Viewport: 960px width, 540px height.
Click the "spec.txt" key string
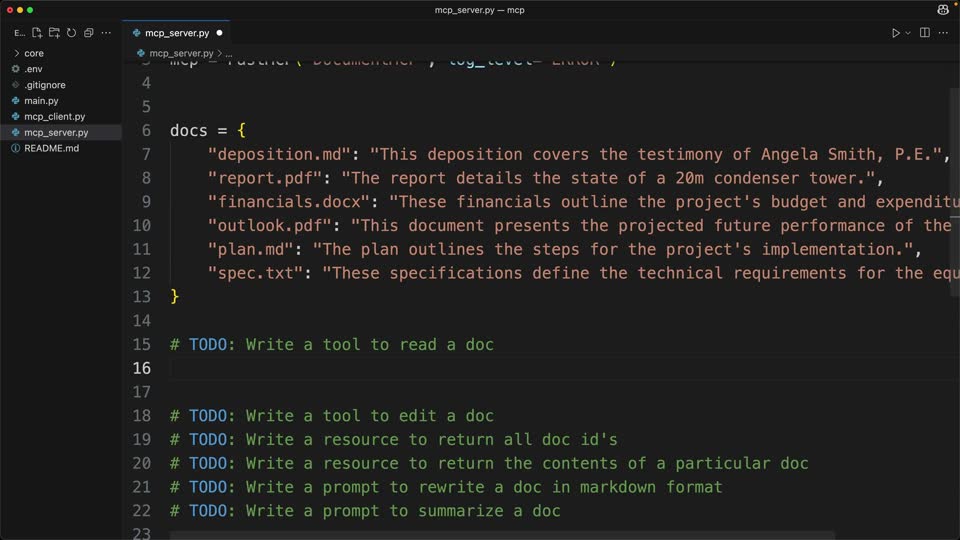pyautogui.click(x=255, y=273)
